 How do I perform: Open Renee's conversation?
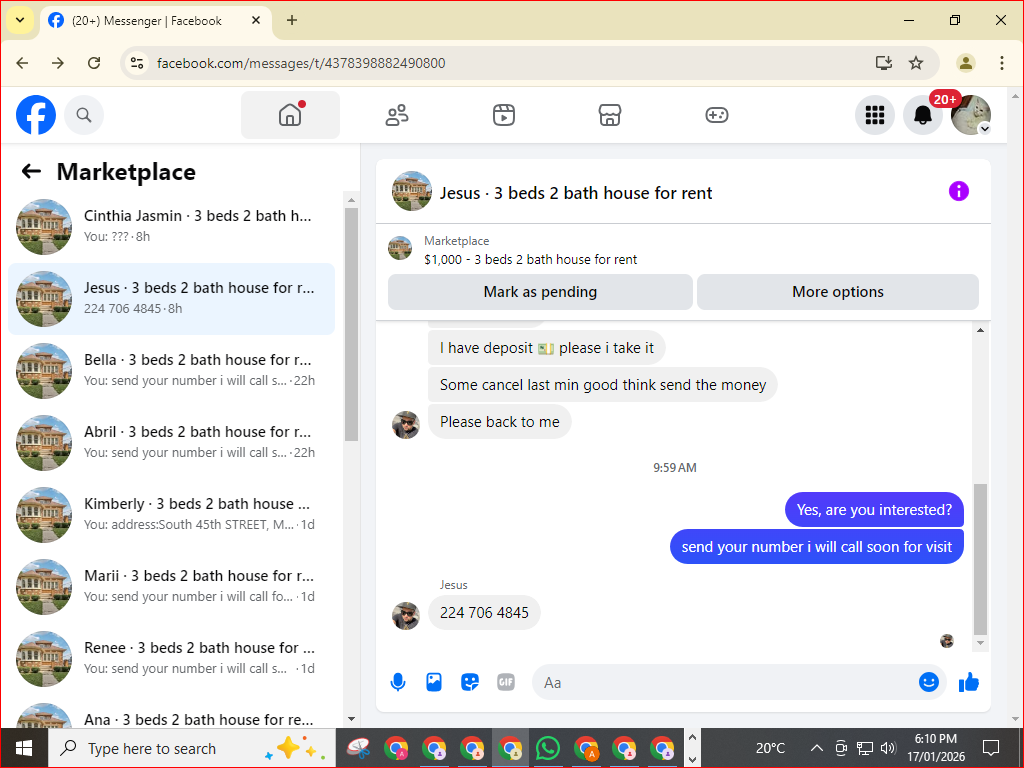pos(172,658)
